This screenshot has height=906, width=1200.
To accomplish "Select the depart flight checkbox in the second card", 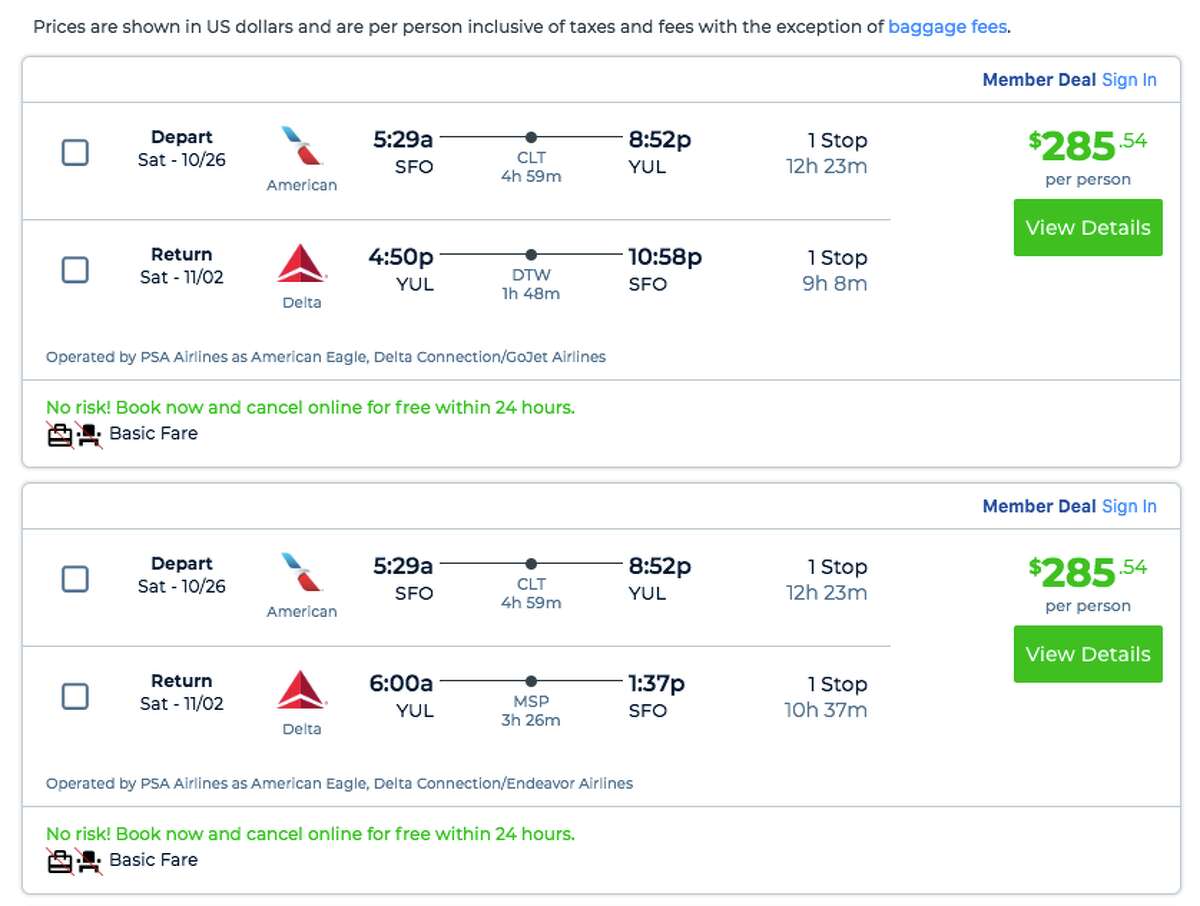I will 74,578.
